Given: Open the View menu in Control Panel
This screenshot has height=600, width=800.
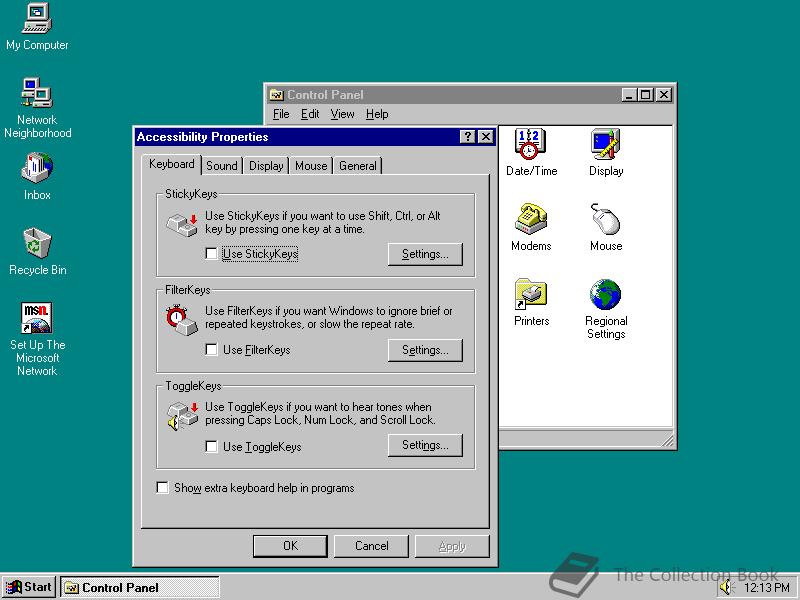Looking at the screenshot, I should (x=343, y=114).
